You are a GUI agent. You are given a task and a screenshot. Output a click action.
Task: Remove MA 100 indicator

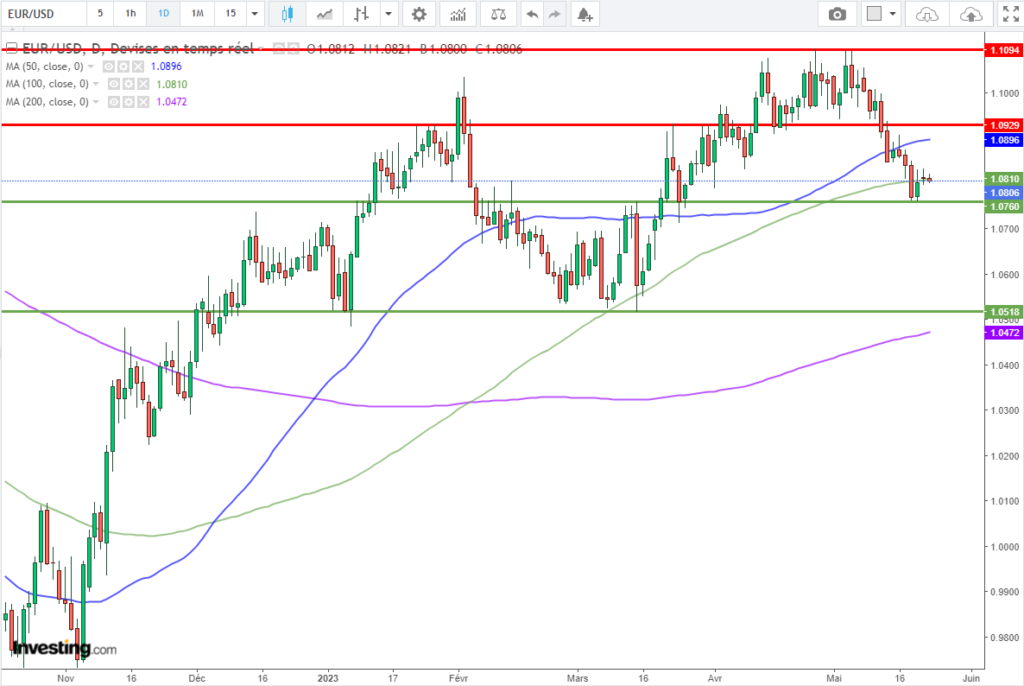pos(143,84)
